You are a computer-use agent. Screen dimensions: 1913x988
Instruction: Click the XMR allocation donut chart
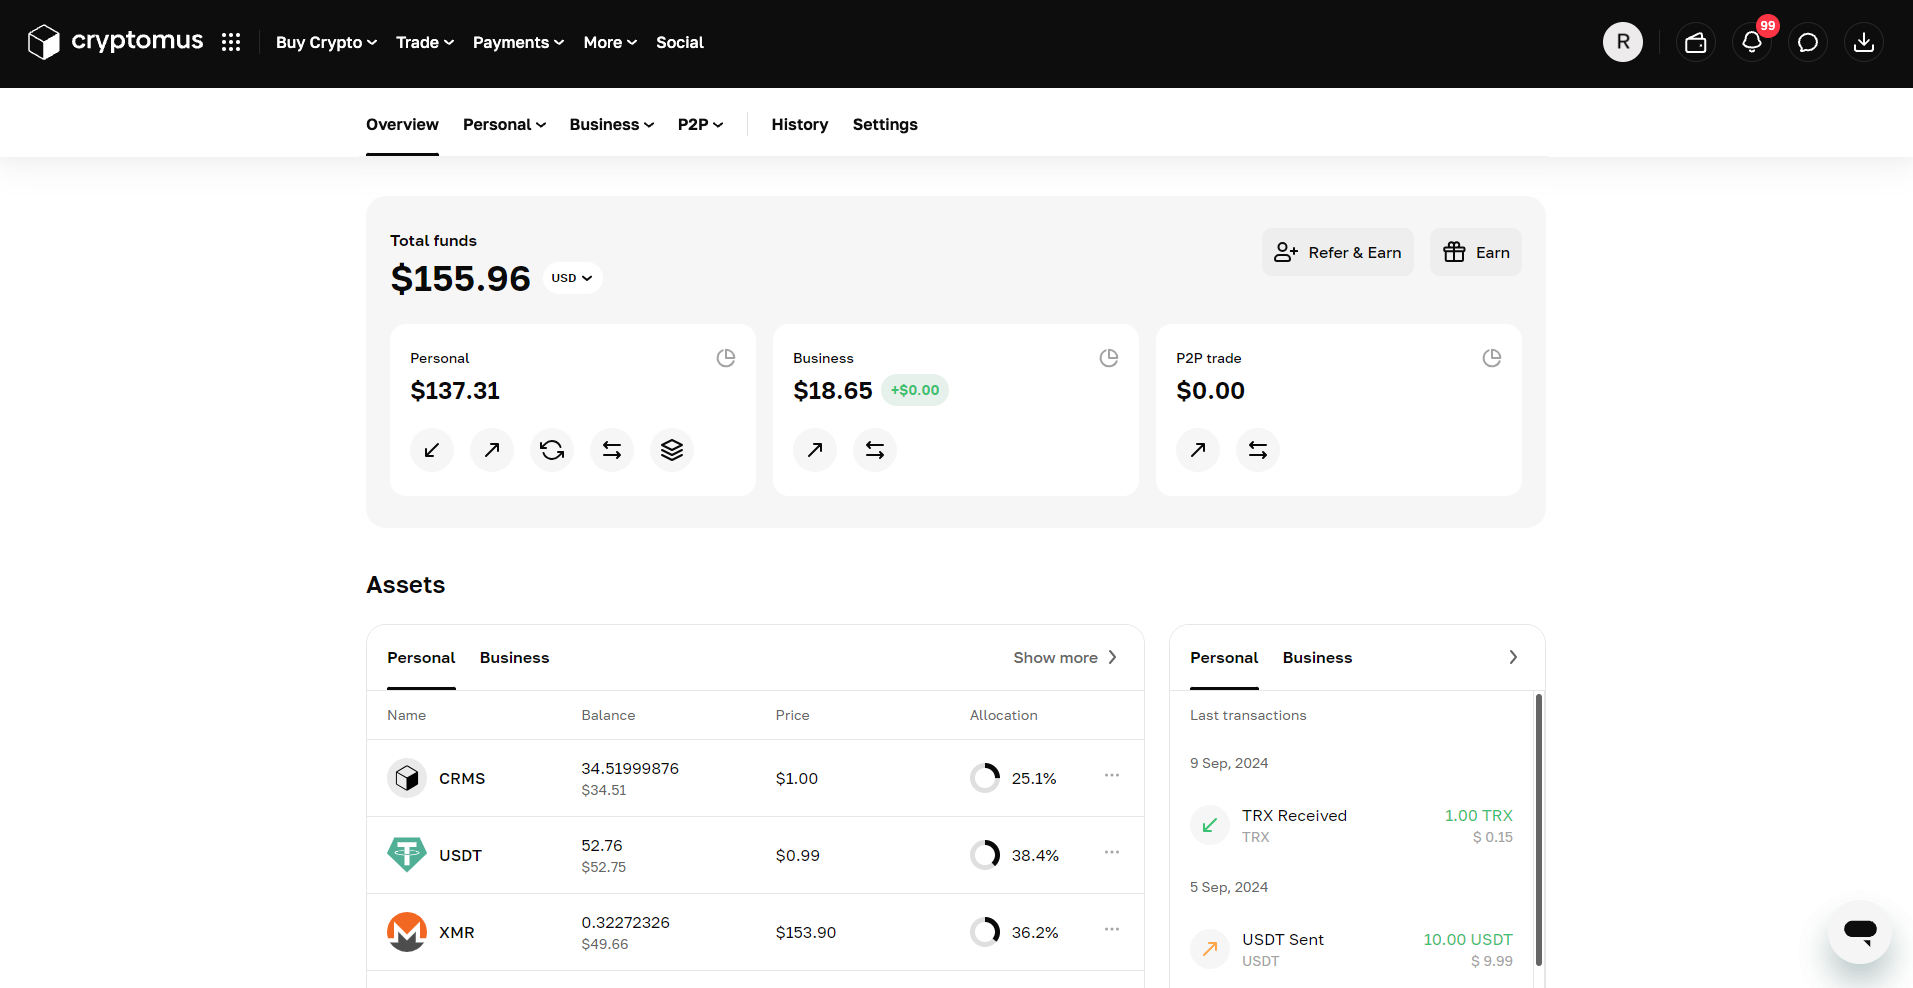985,931
